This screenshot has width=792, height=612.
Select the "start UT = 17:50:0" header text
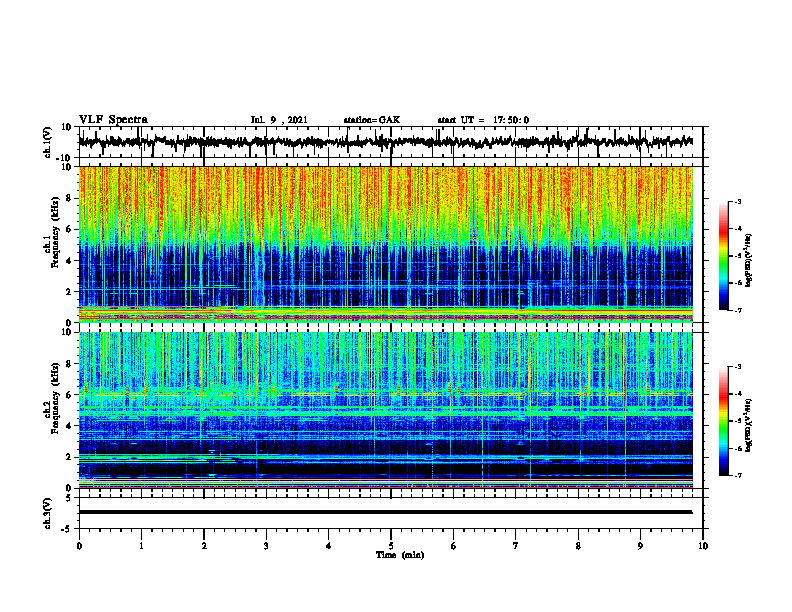coord(483,120)
